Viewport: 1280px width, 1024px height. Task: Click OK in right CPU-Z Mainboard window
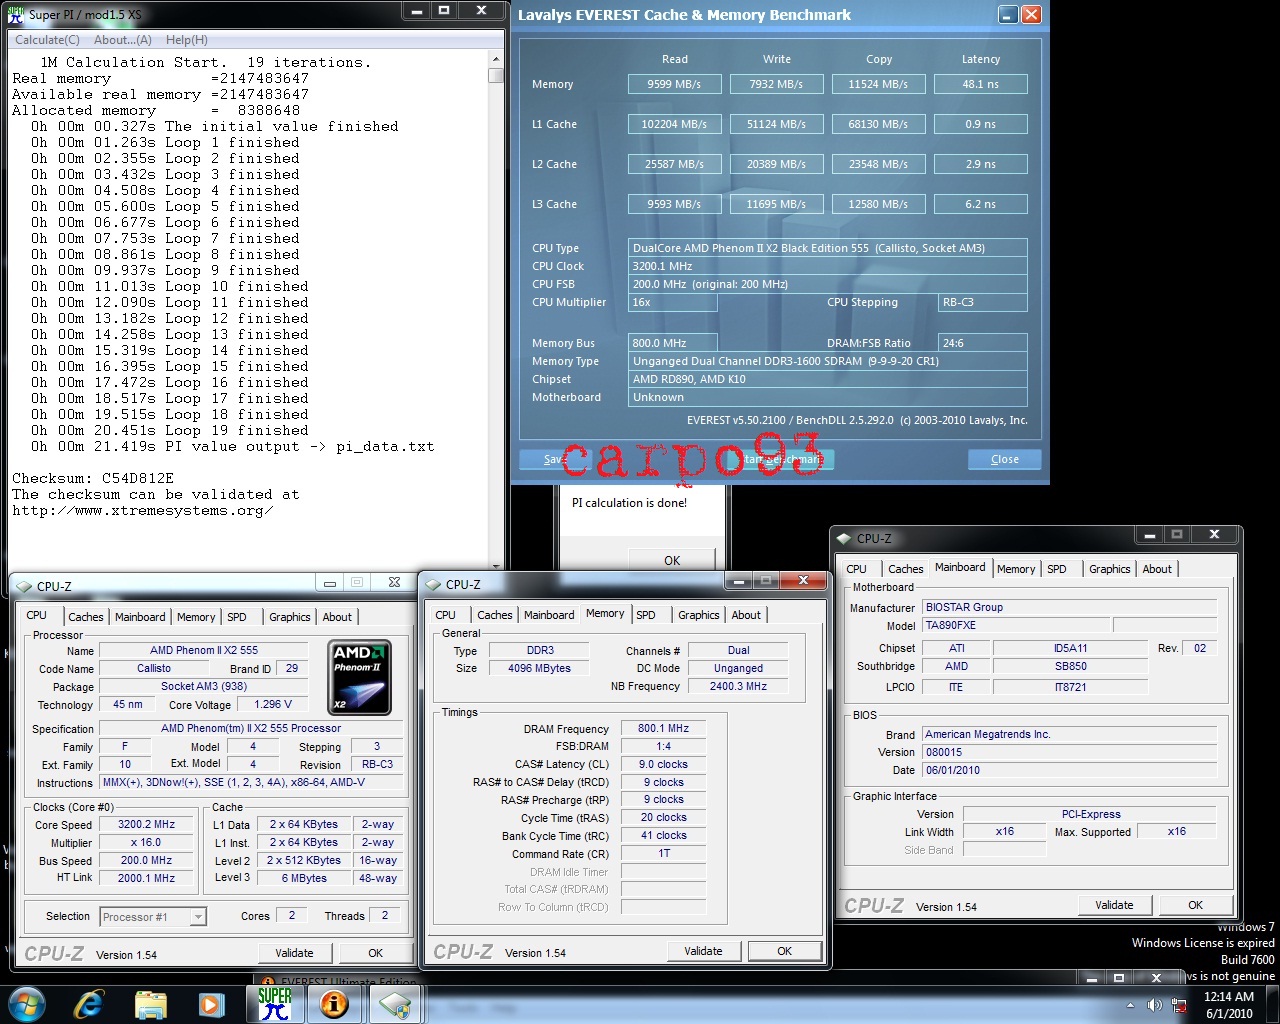(1196, 905)
